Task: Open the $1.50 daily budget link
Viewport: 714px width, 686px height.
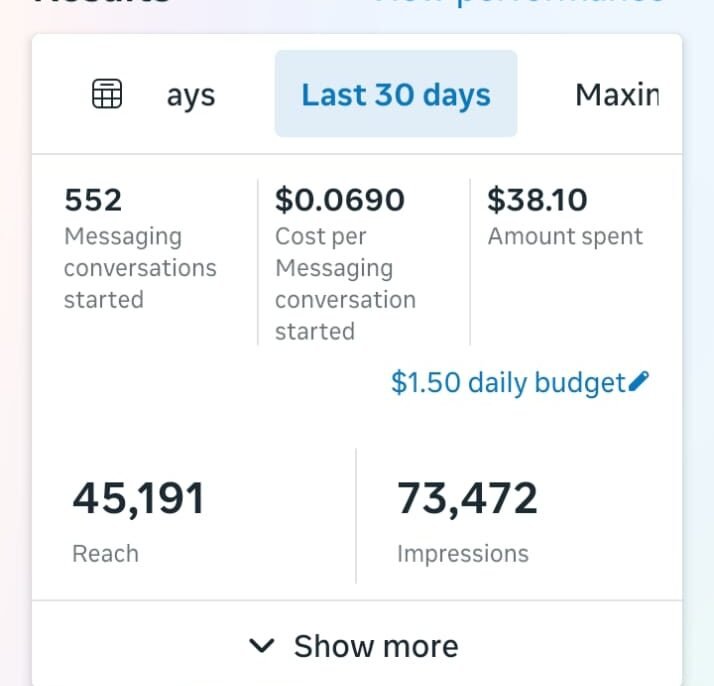Action: tap(508, 382)
